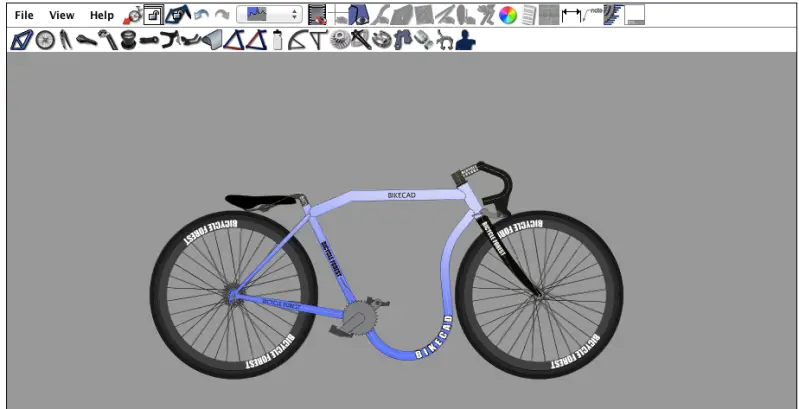The height and width of the screenshot is (409, 799).
Task: Click the bicycle with red arrow icon
Action: click(132, 15)
